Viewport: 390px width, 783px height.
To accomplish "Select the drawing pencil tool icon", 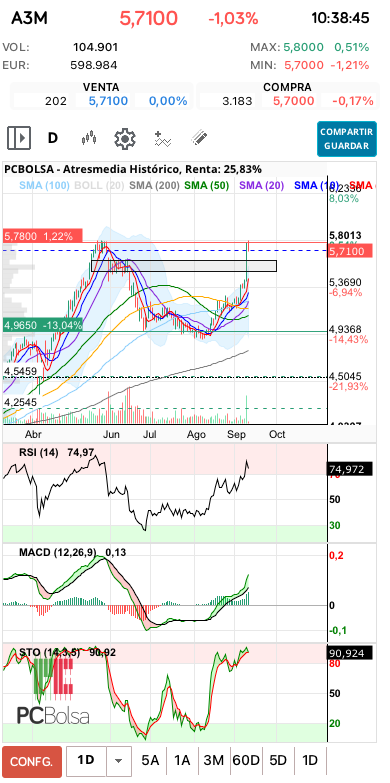I will click(199, 138).
